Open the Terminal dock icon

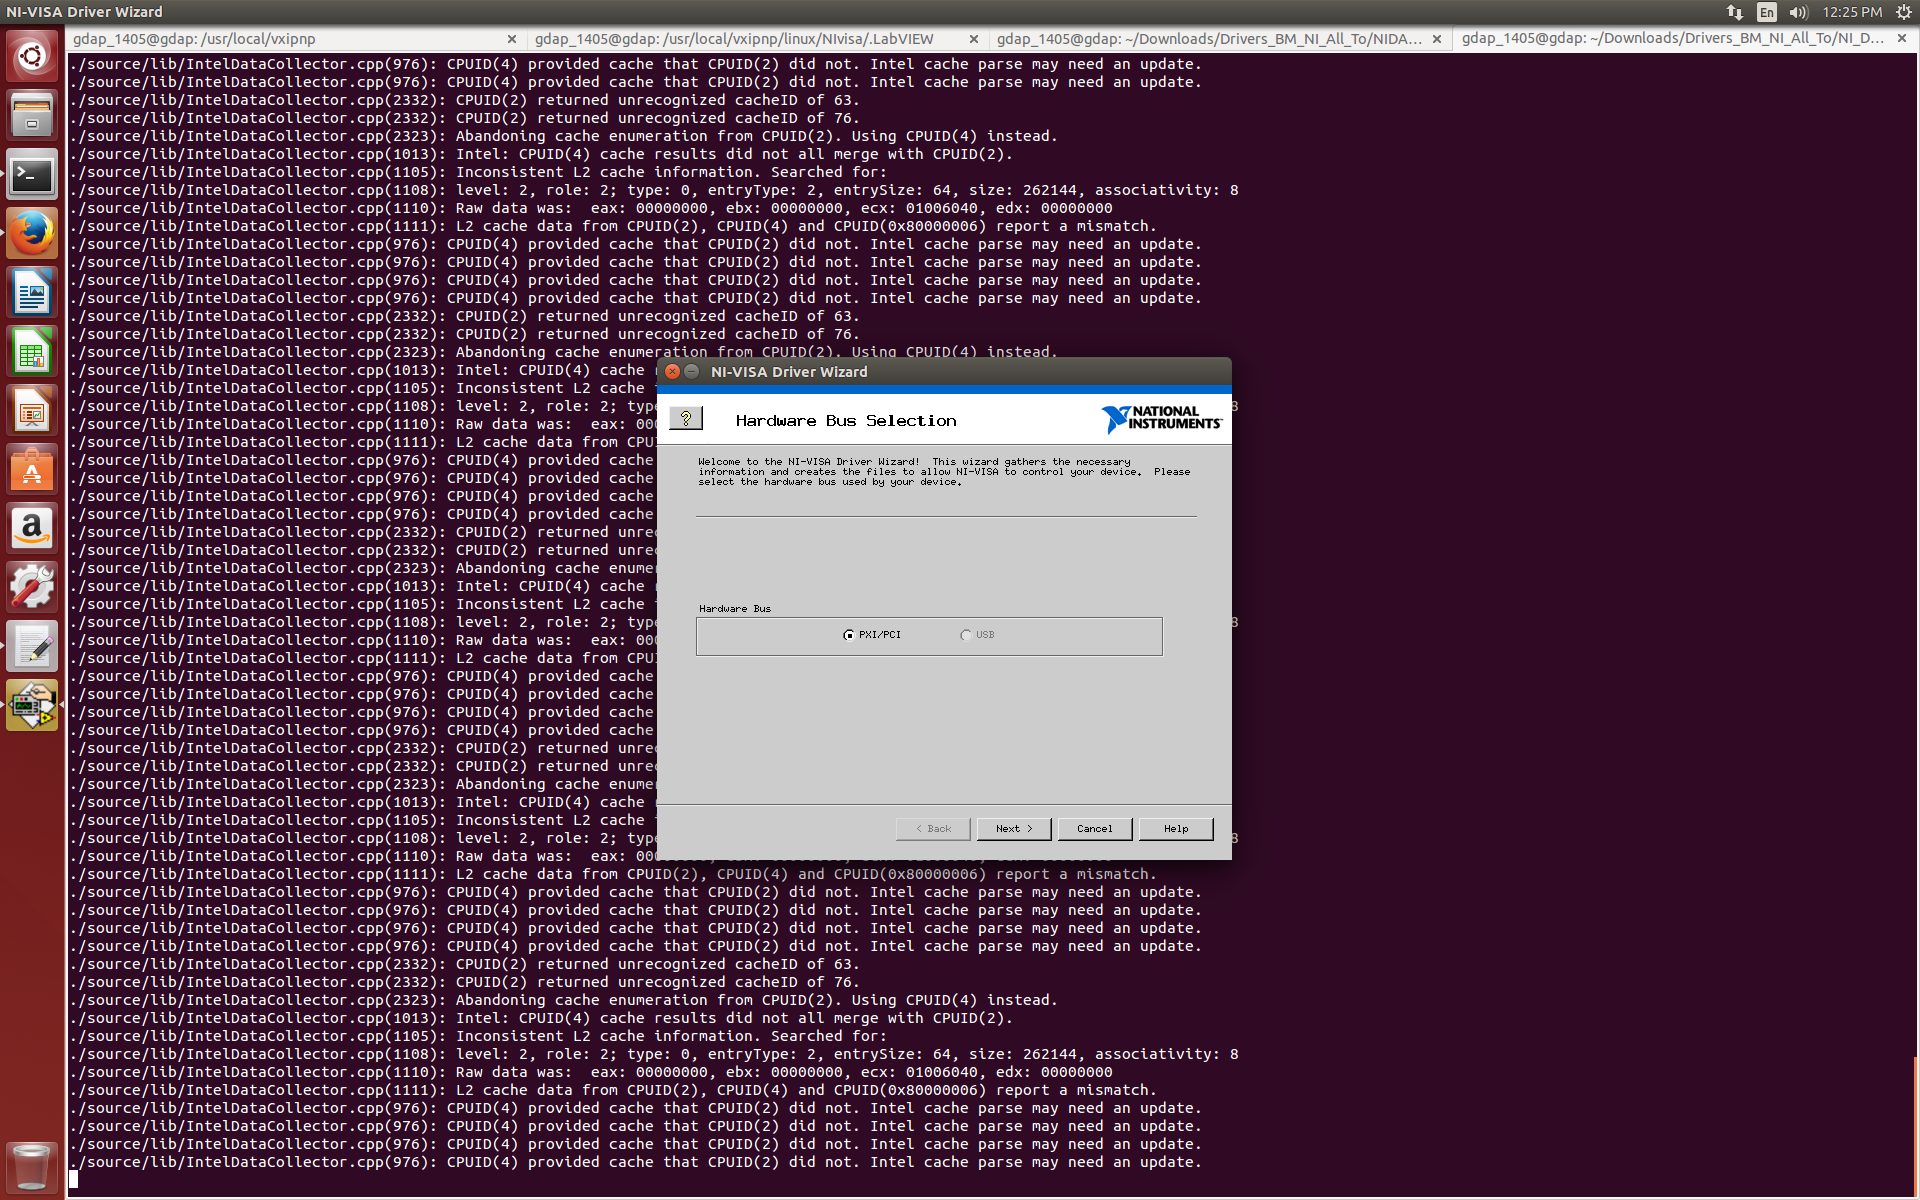tap(32, 175)
